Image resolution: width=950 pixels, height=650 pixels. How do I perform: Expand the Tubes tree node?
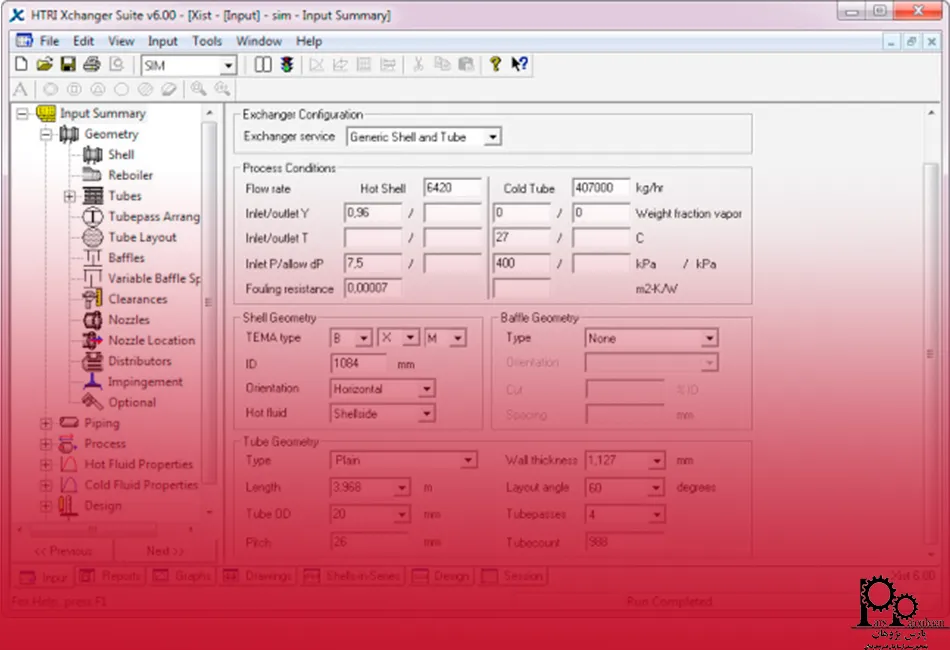(70, 196)
